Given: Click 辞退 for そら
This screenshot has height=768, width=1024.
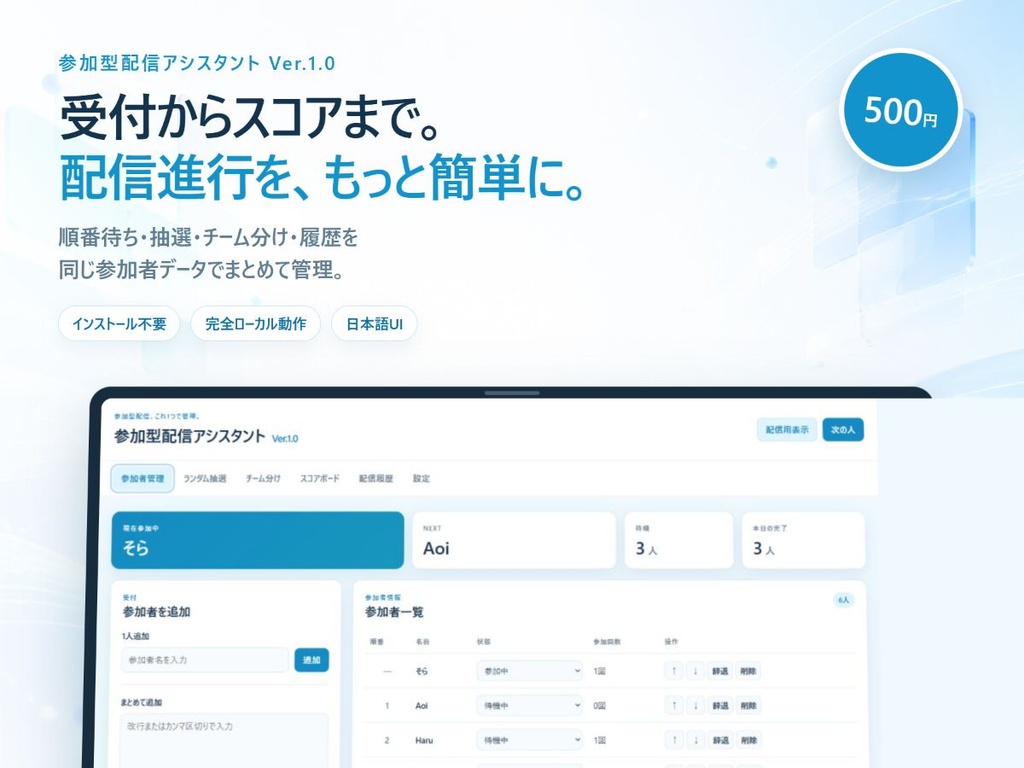Looking at the screenshot, I should coord(720,671).
